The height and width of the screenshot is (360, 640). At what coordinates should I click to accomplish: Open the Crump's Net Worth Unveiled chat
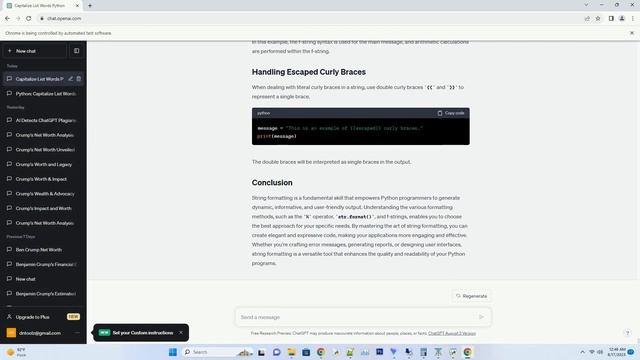pos(43,150)
